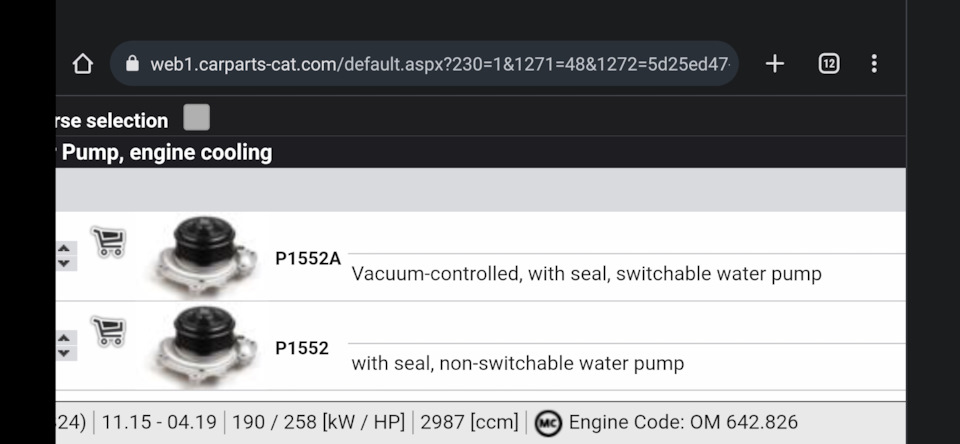
Task: Decrease quantity for P1552A pump
Action: 64,263
